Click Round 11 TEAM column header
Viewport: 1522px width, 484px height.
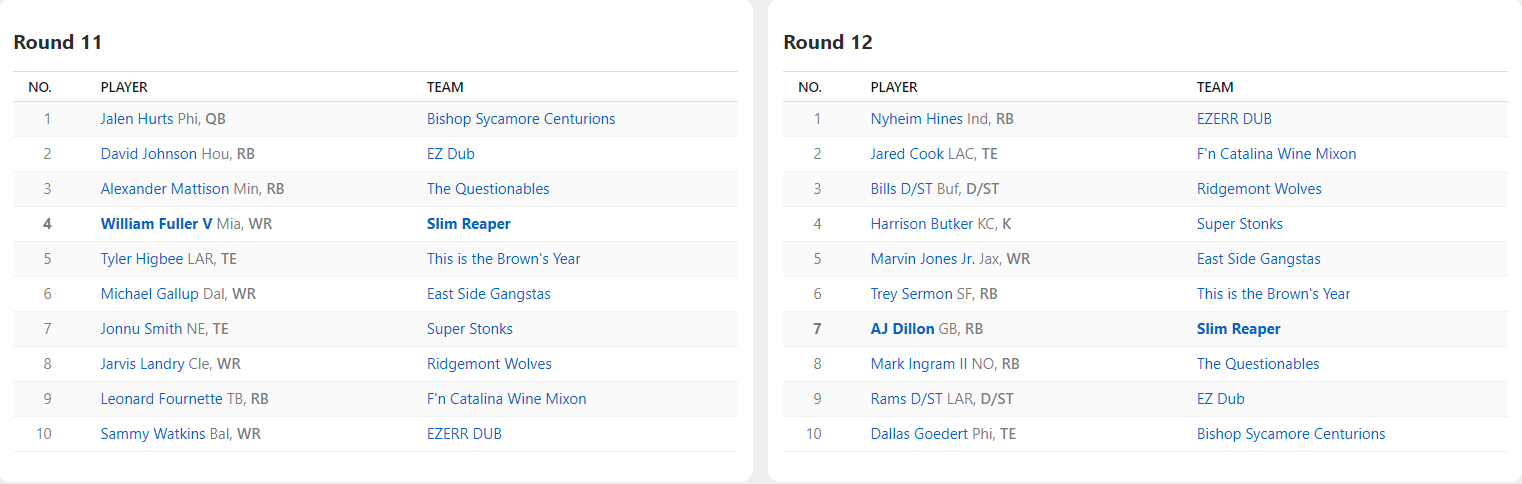click(445, 87)
